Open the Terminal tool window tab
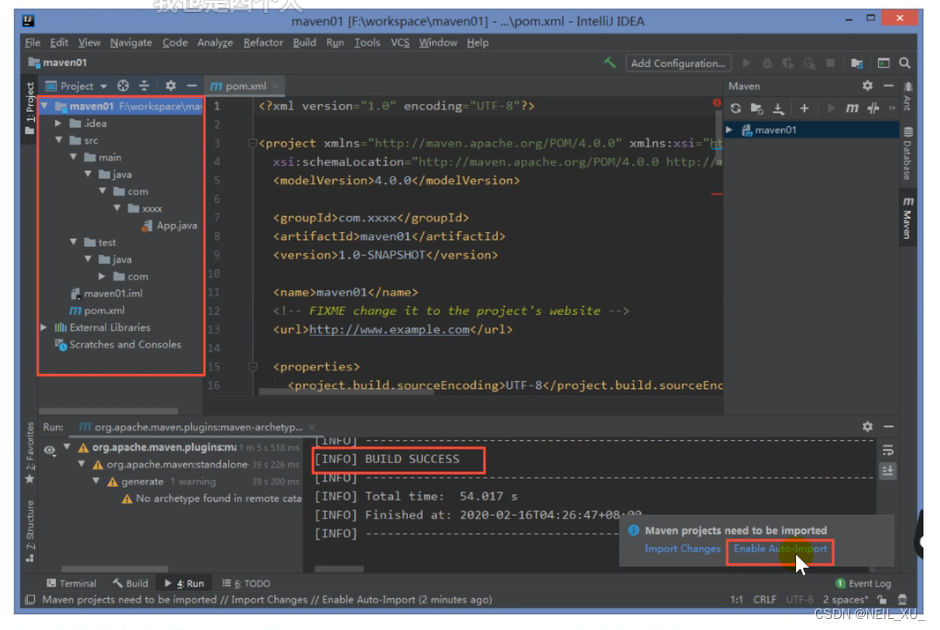The height and width of the screenshot is (630, 940). (71, 583)
